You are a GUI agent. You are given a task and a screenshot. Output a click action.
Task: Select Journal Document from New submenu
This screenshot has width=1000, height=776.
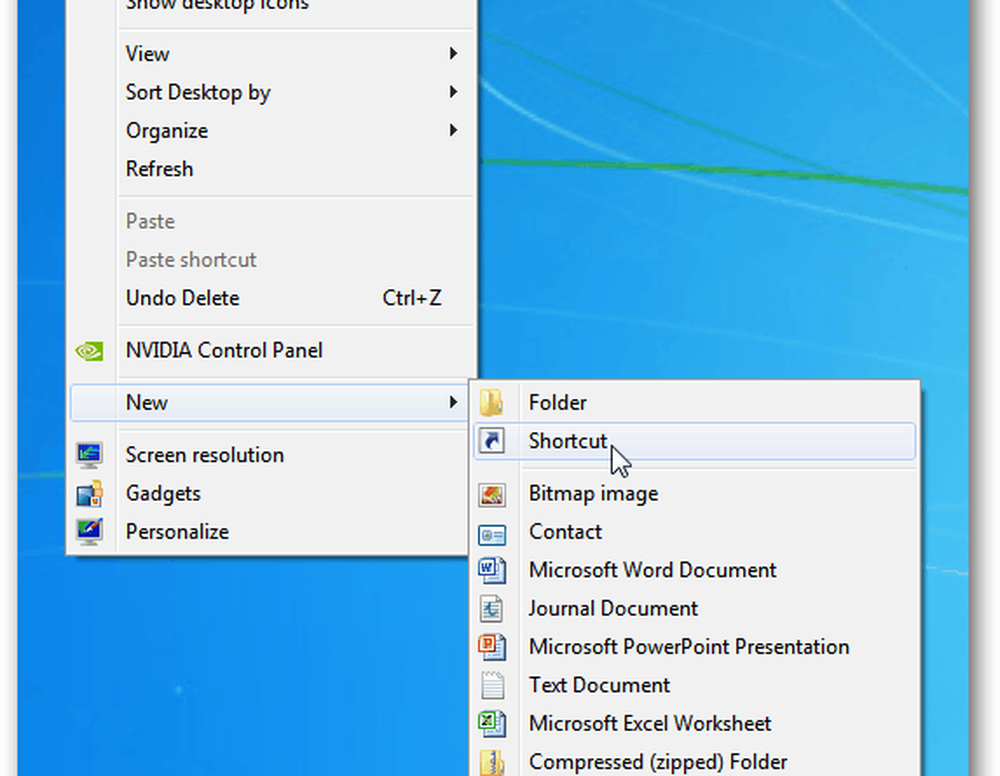613,608
